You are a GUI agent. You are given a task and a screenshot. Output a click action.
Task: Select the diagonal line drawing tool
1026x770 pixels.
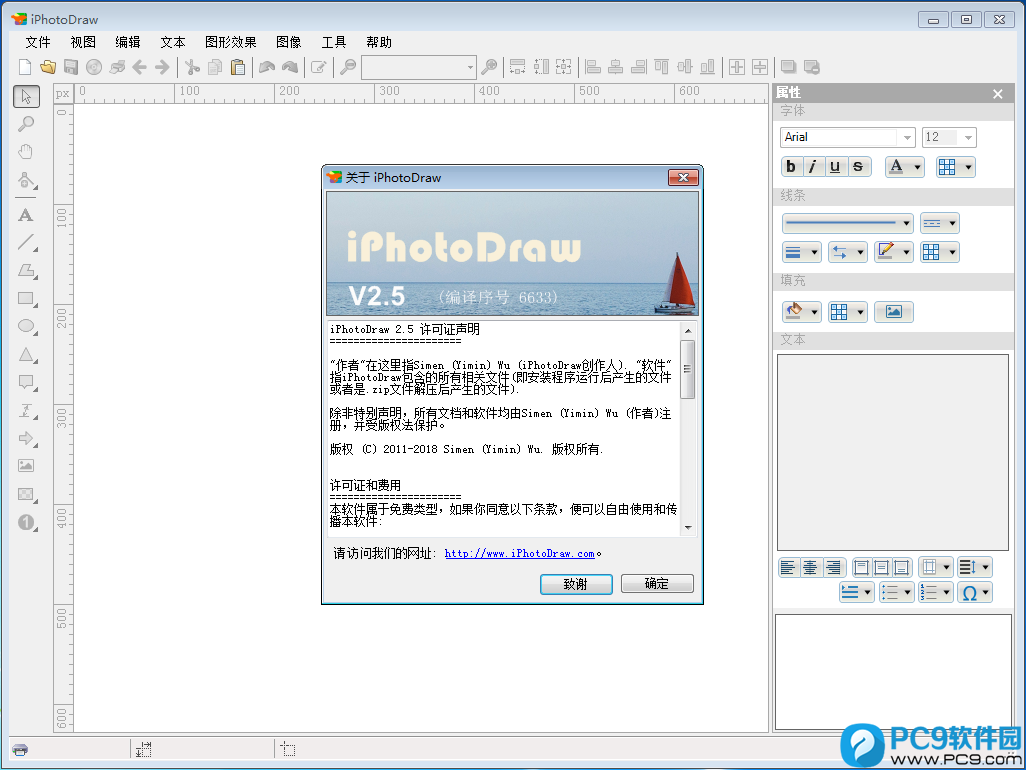tap(26, 243)
